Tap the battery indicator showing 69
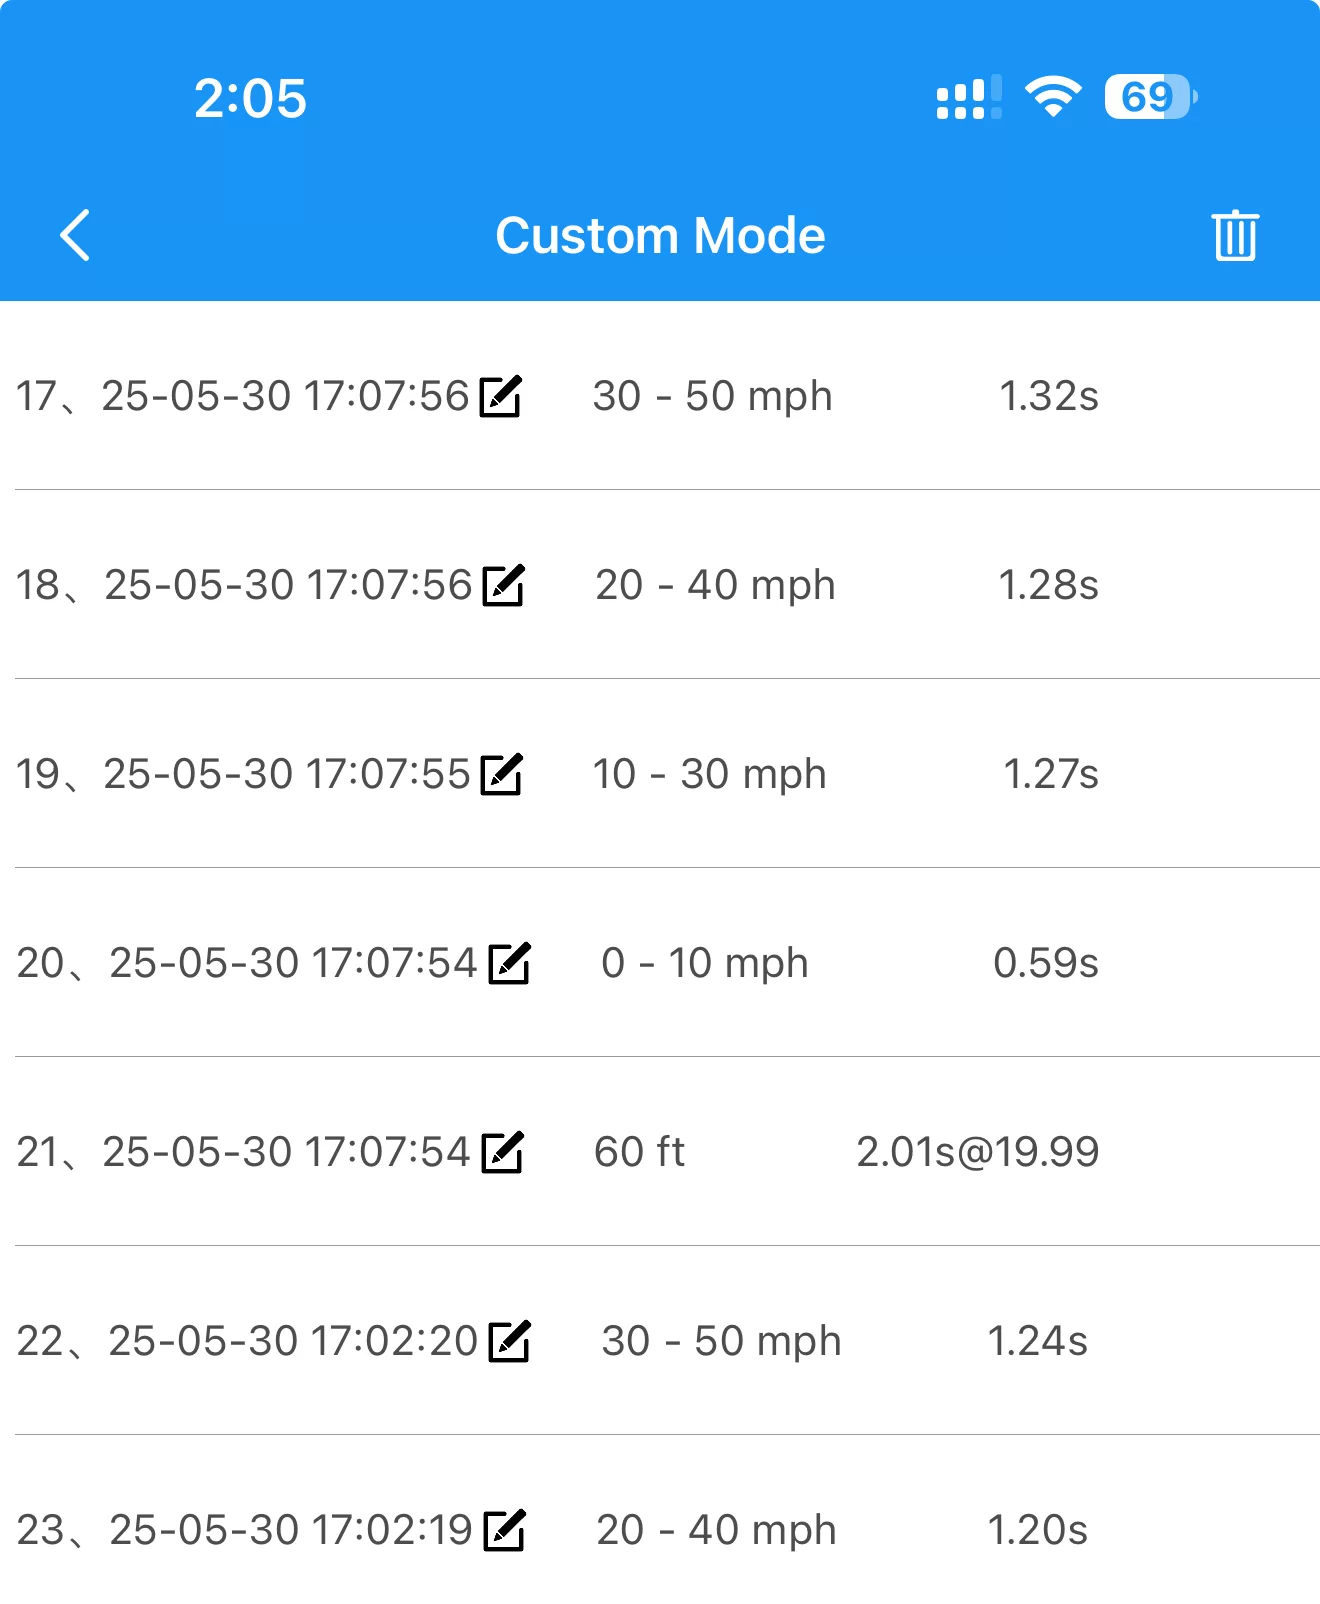This screenshot has width=1320, height=1604. (1151, 97)
